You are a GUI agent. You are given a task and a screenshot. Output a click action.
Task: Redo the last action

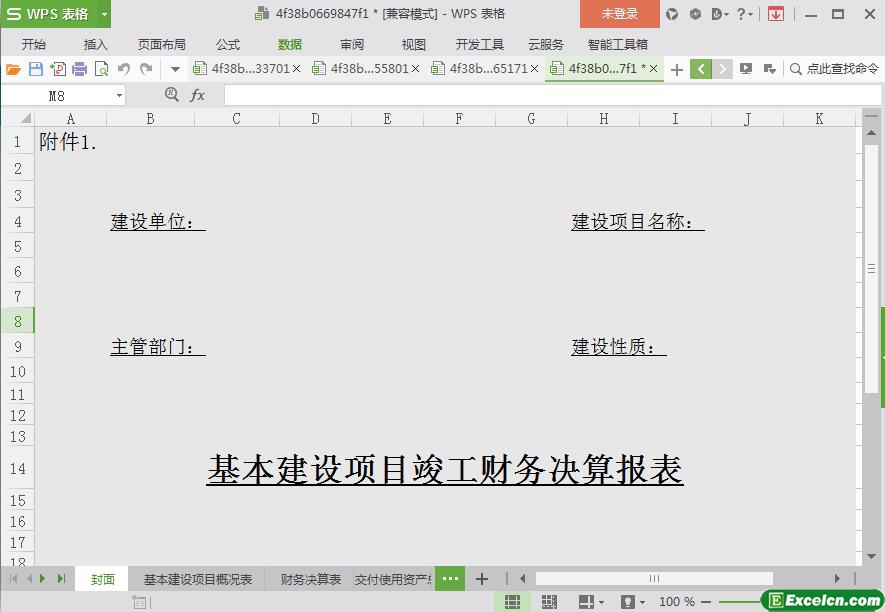coord(146,69)
